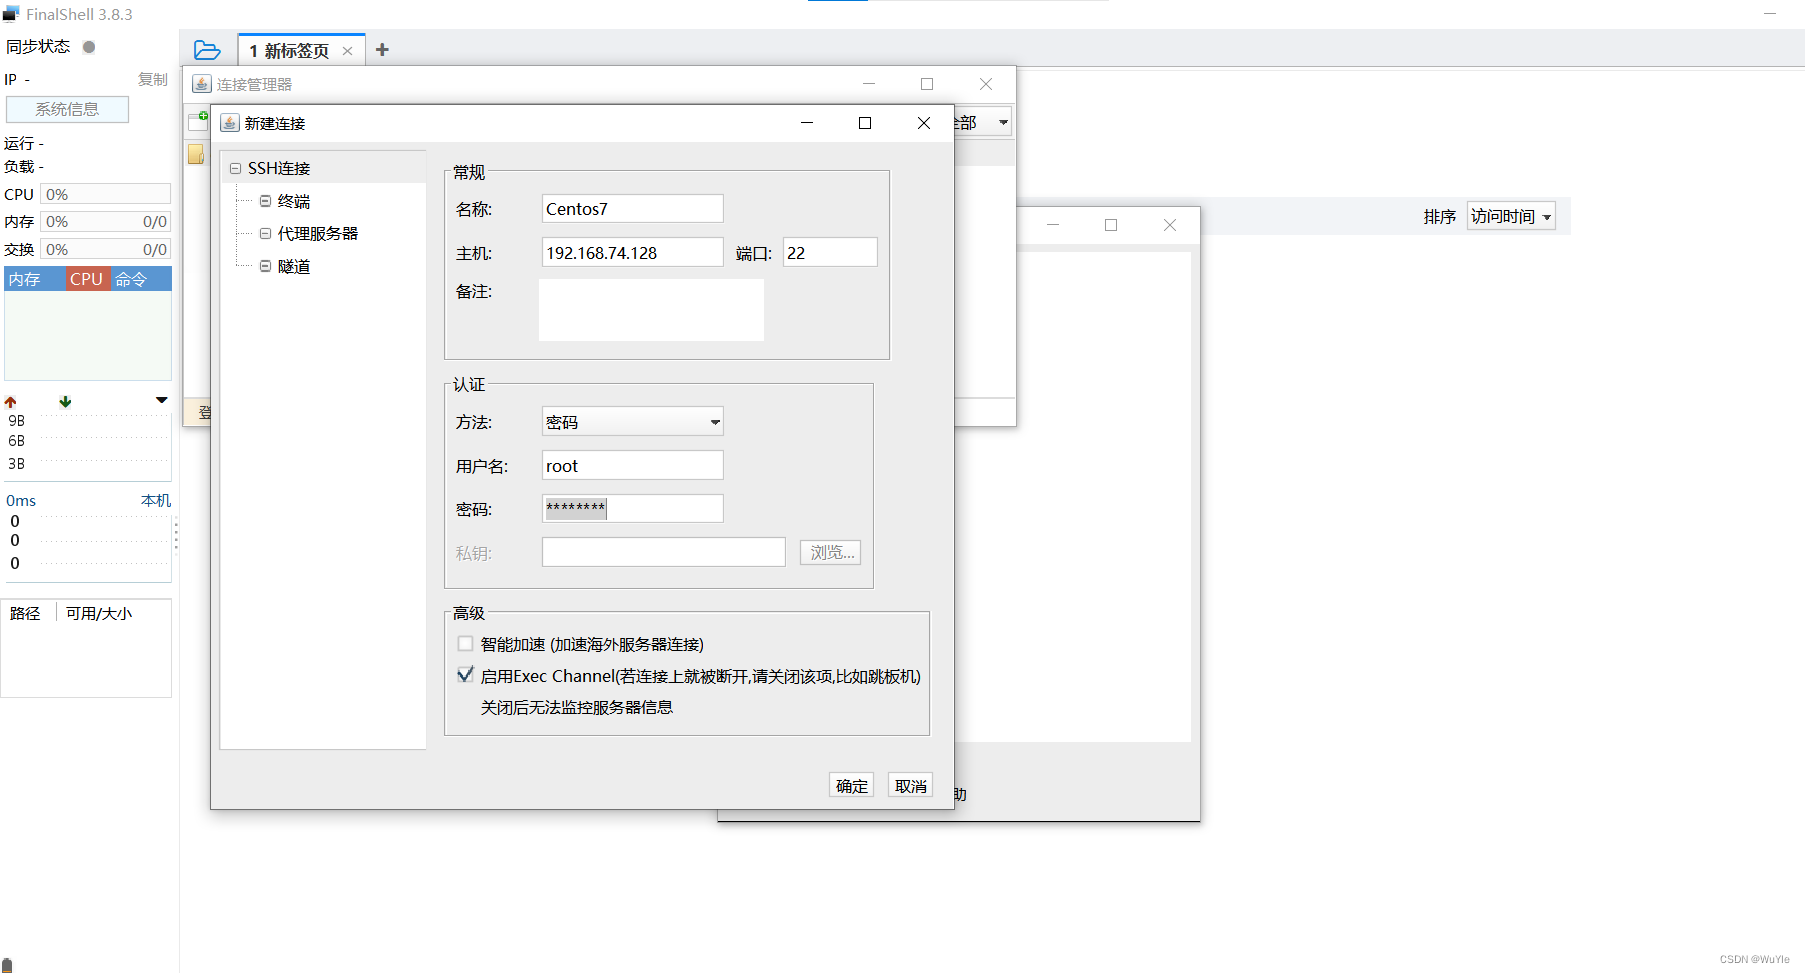Select 终端 in the settings tree

point(294,201)
